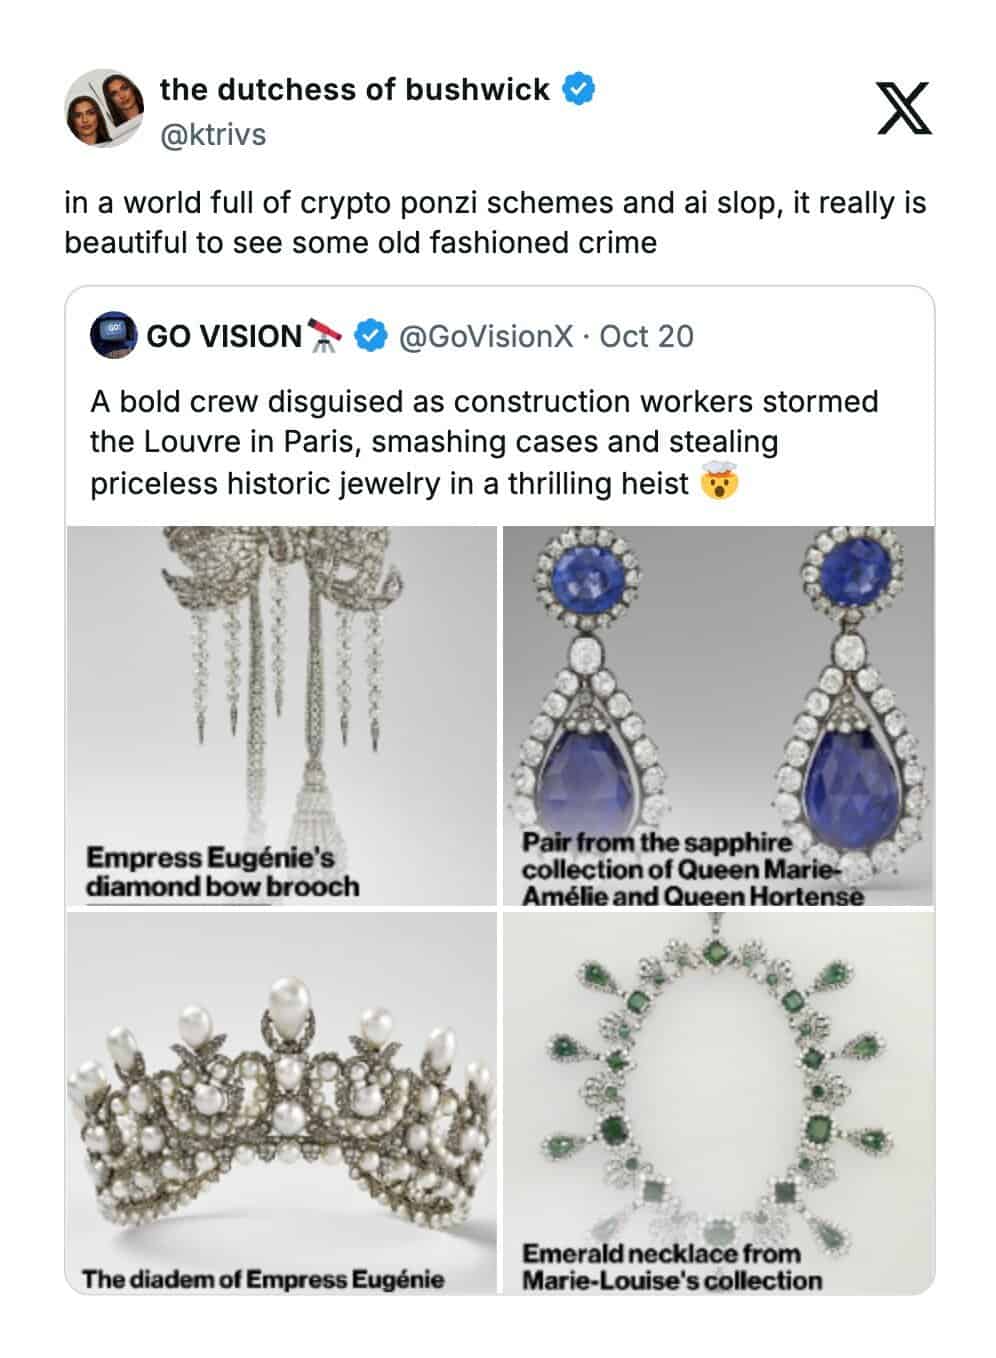Open "the dutchess of bushwick" display name
Viewport: 996px width, 1358px height.
(x=354, y=90)
